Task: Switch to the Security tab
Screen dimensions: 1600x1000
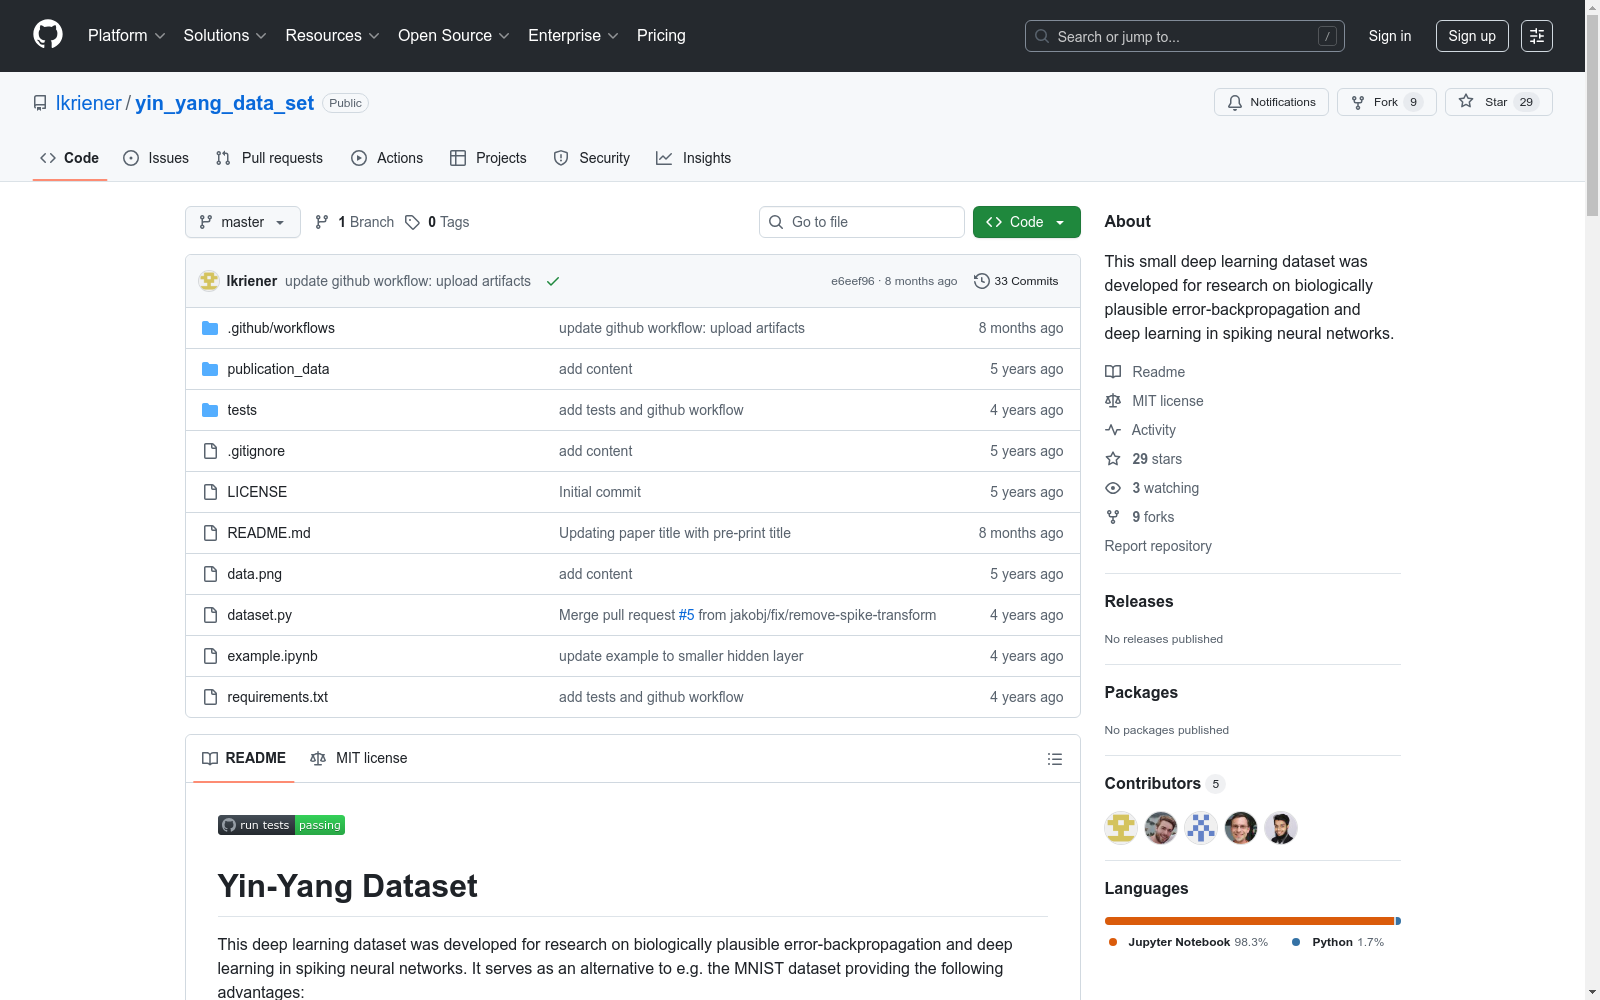Action: pos(592,158)
